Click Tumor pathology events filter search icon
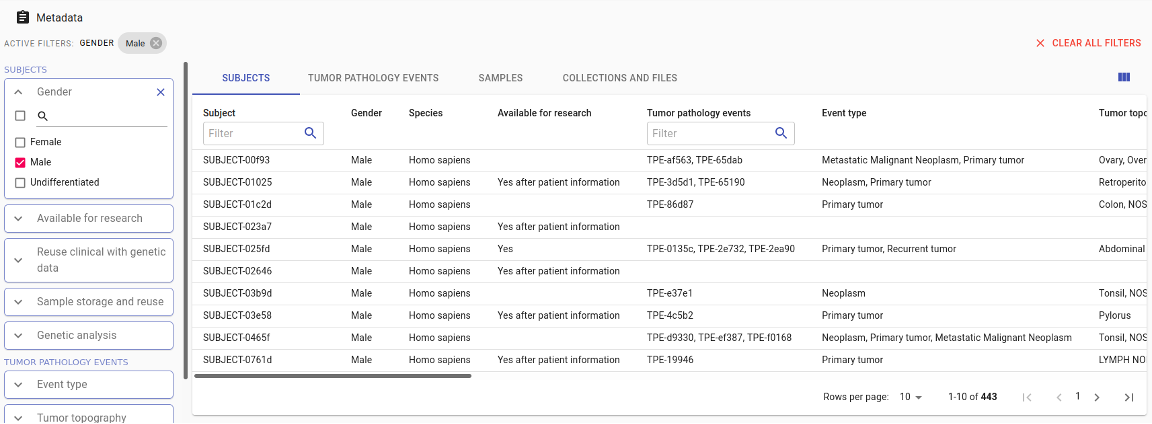This screenshot has height=424, width=1152. (781, 133)
